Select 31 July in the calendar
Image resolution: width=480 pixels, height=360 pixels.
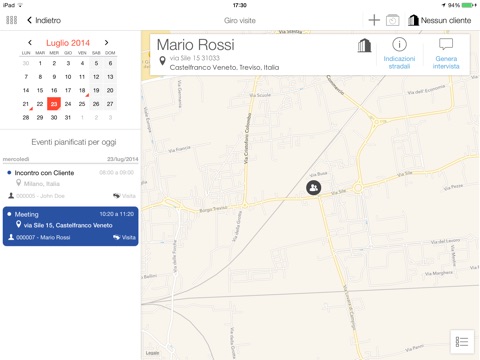(68, 117)
